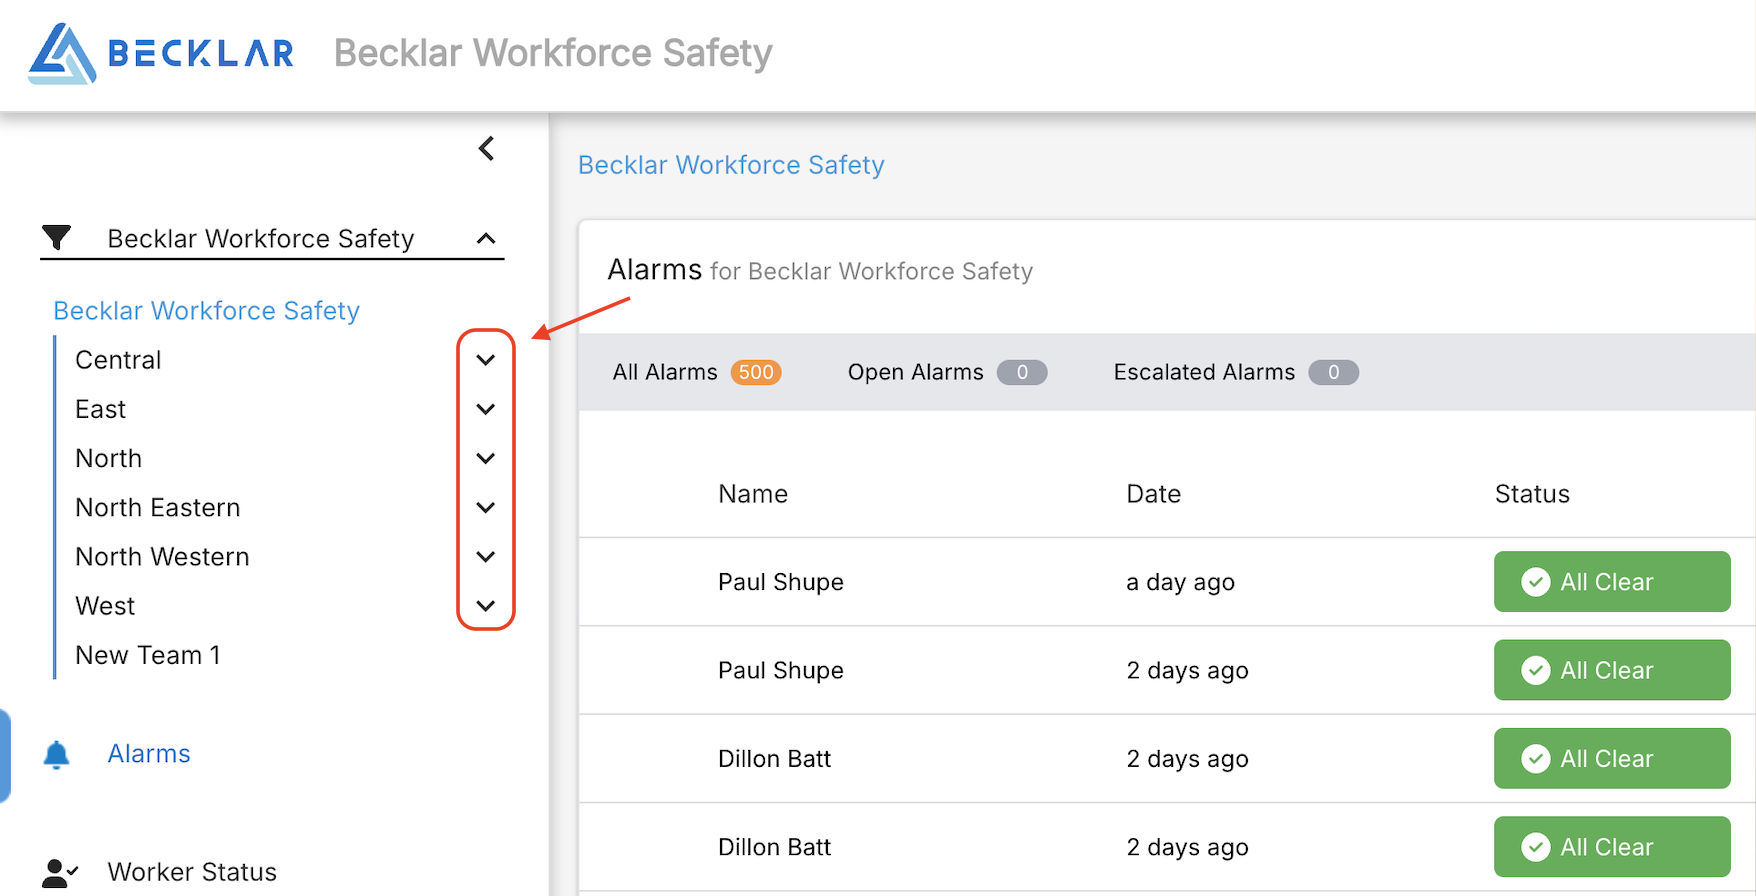Click the Worker Status person icon
Screen dimensions: 1756x896
[x=60, y=872]
